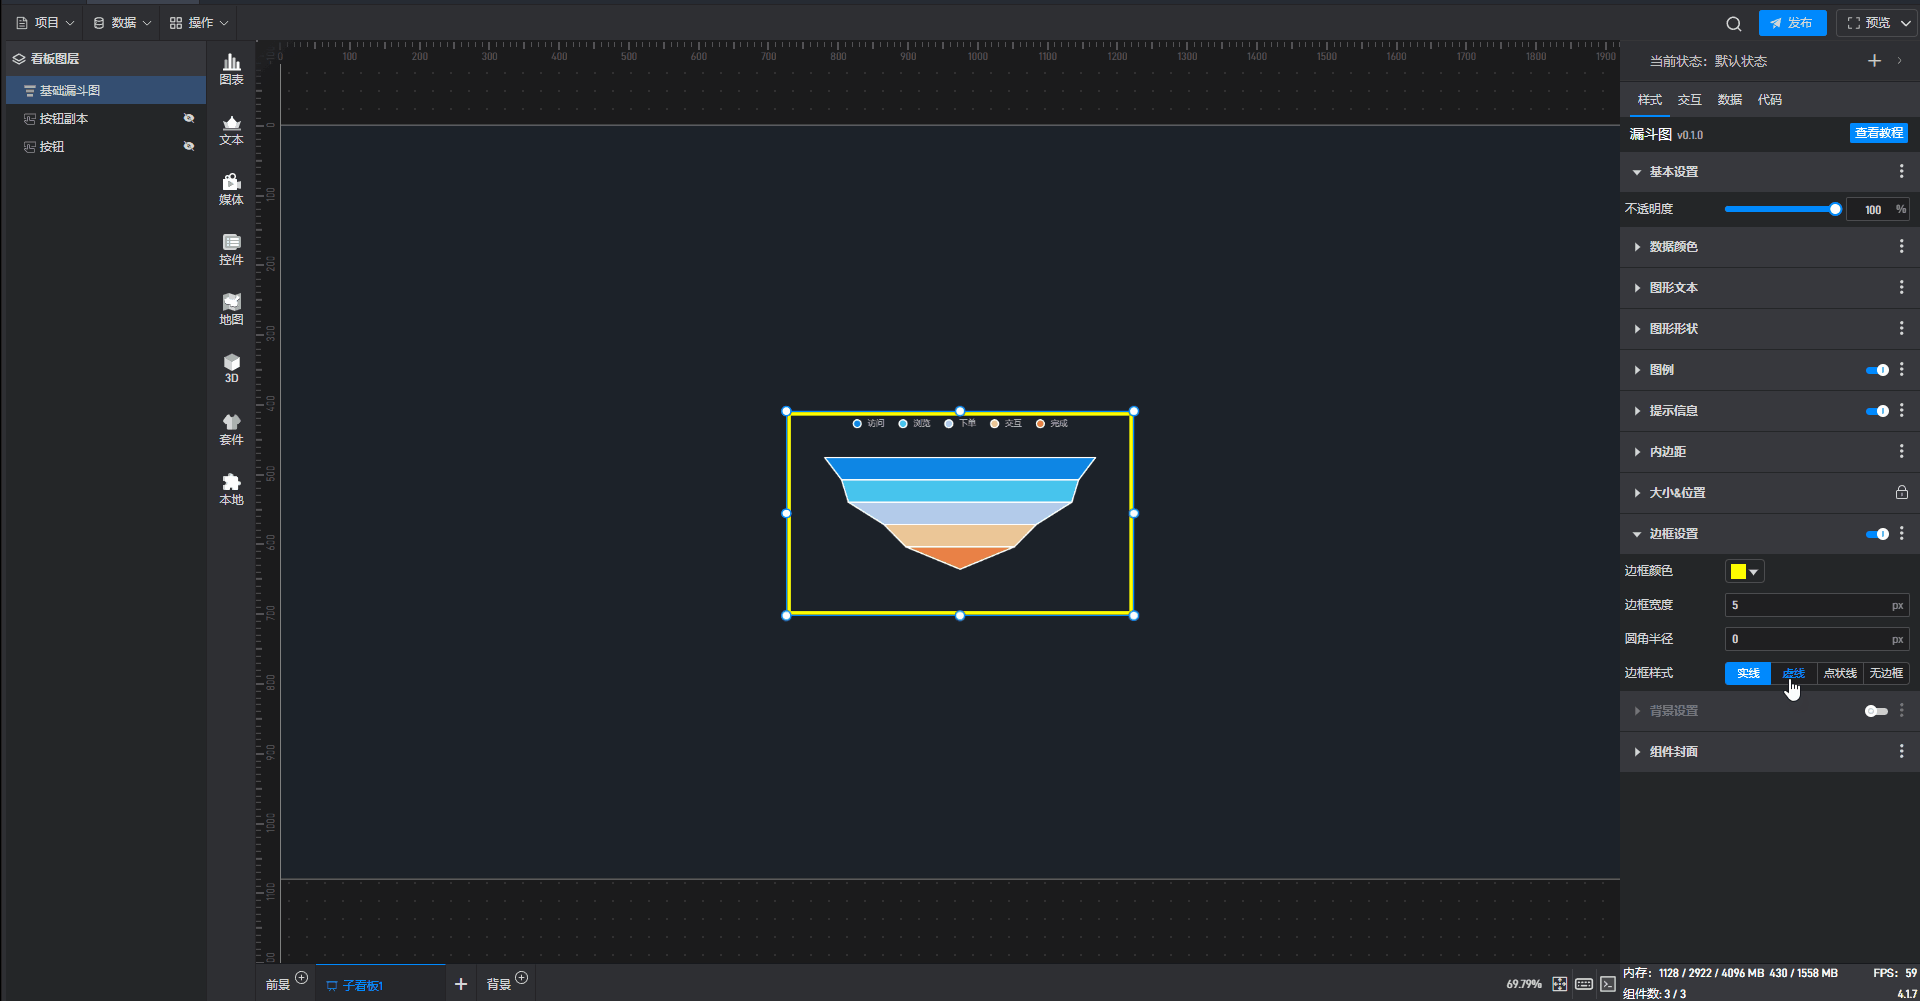The width and height of the screenshot is (1920, 1001).
Task: Open the 套件 kit components panel
Action: 231,429
